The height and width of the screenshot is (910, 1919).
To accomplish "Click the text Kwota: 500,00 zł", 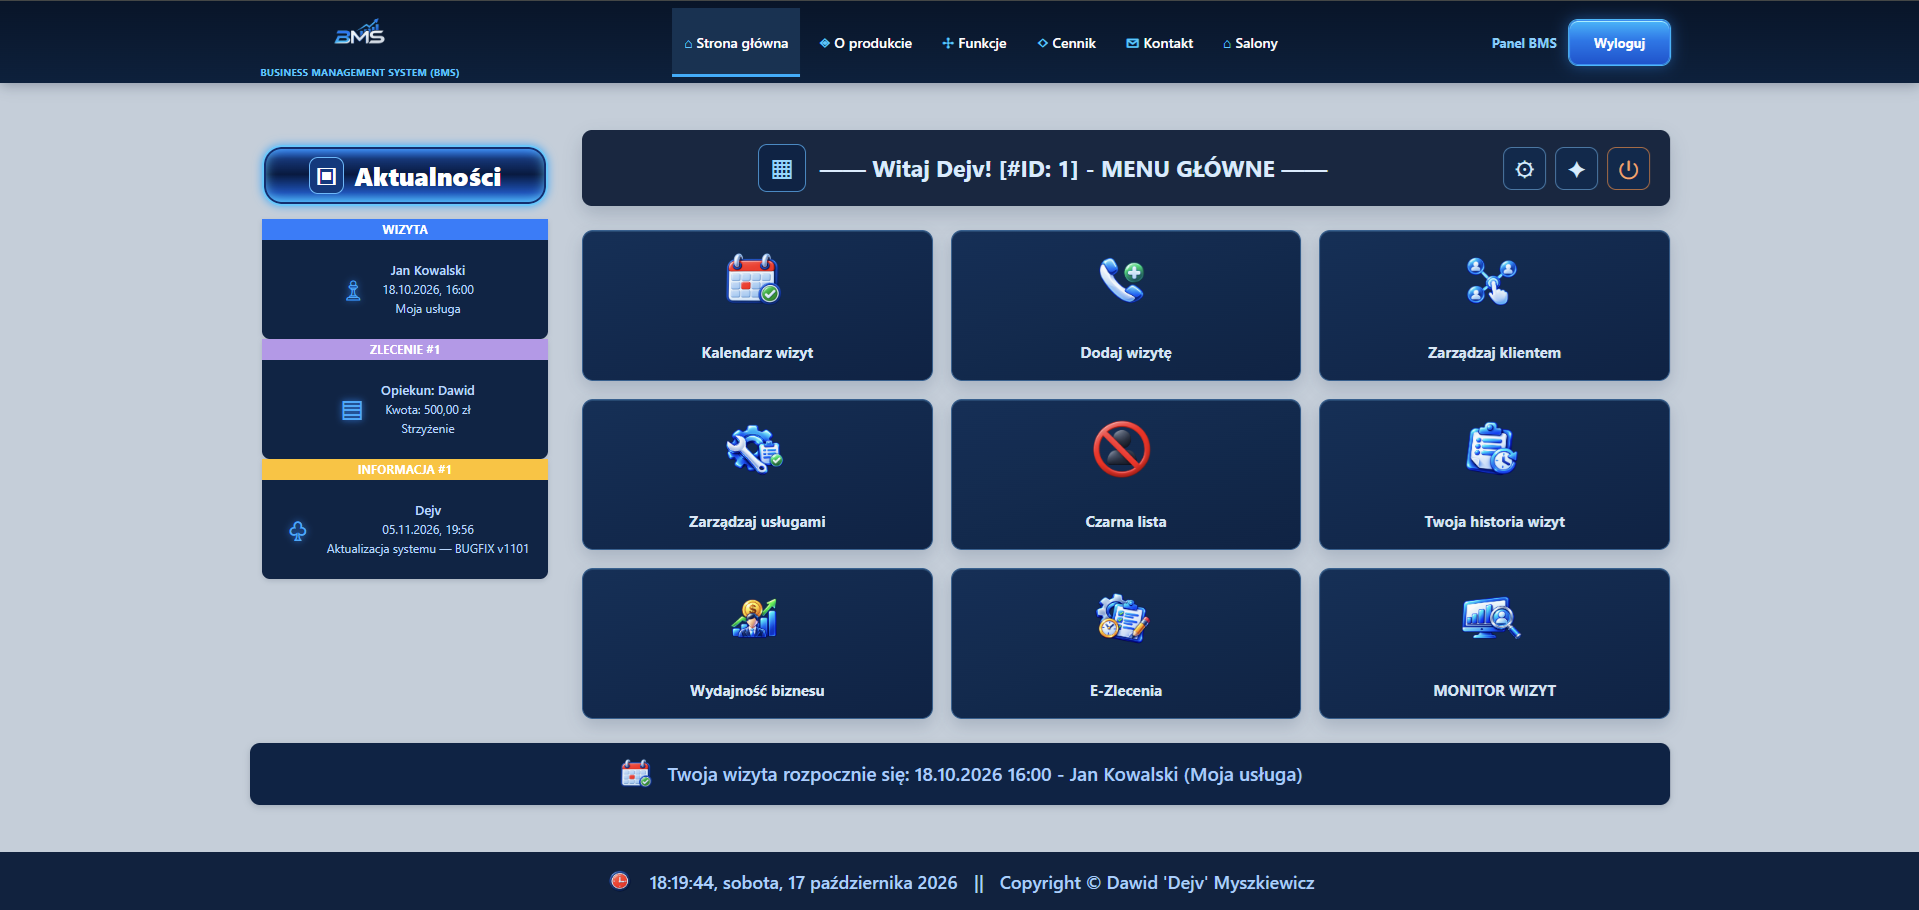I will (x=428, y=410).
